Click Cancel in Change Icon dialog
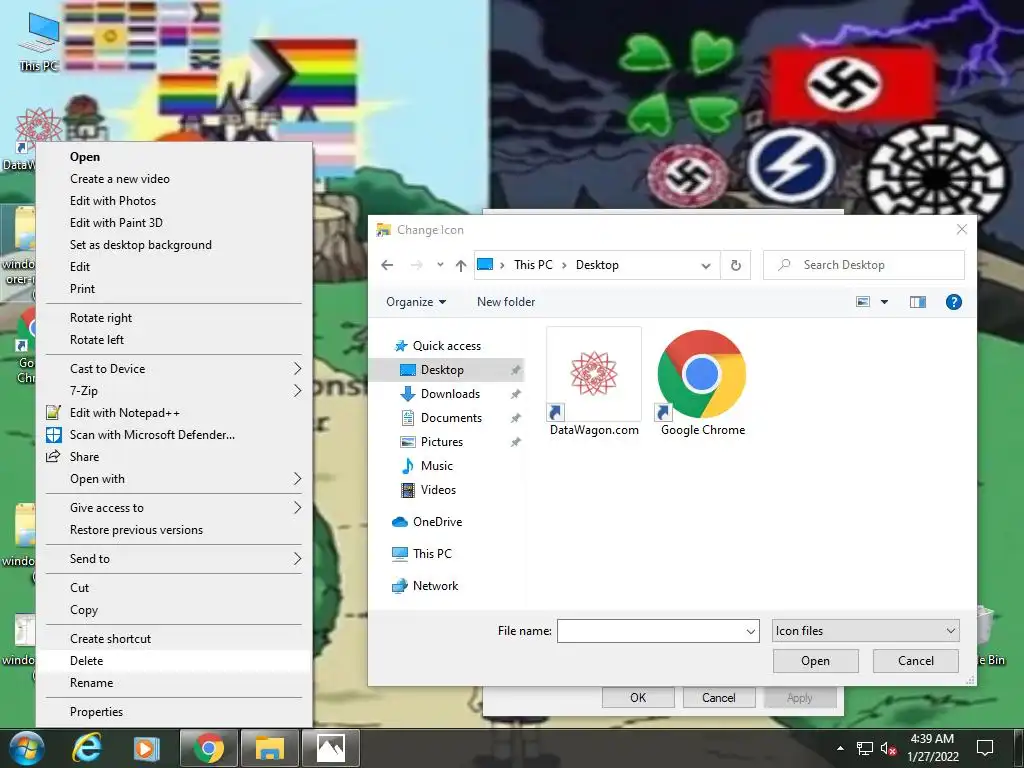1024x768 pixels. 916,661
